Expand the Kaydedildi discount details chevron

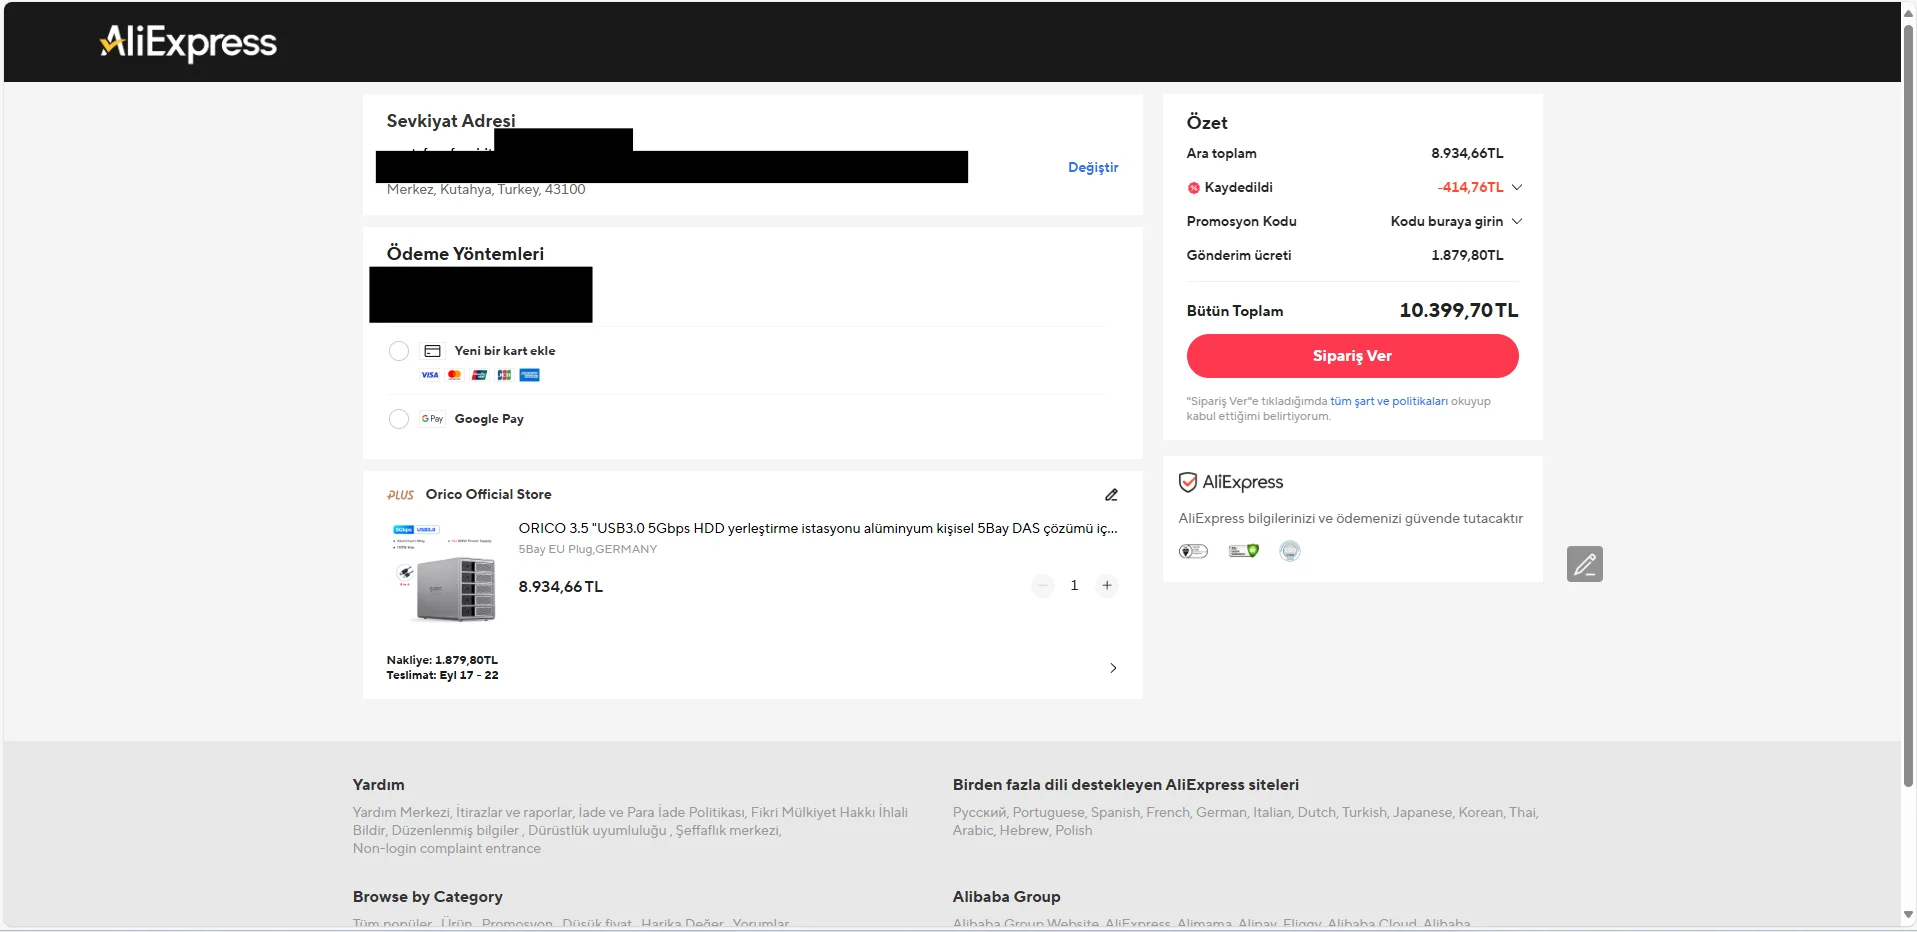[1517, 188]
